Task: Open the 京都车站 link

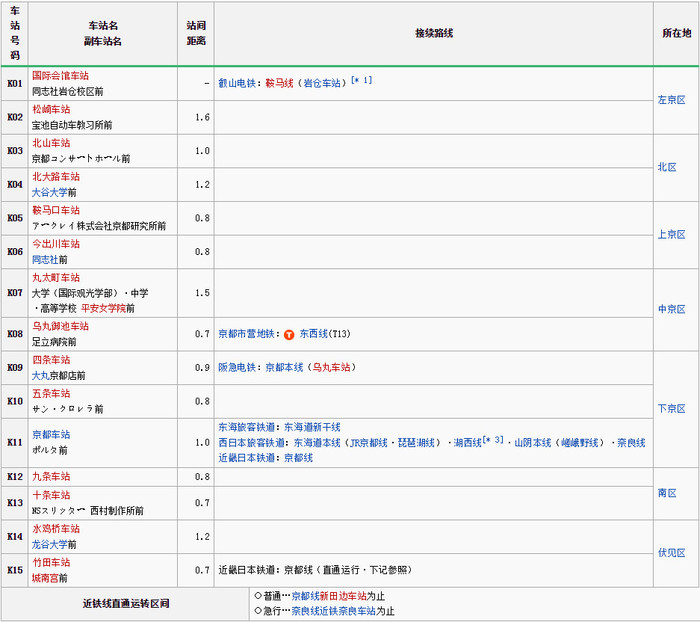Action: [x=51, y=434]
